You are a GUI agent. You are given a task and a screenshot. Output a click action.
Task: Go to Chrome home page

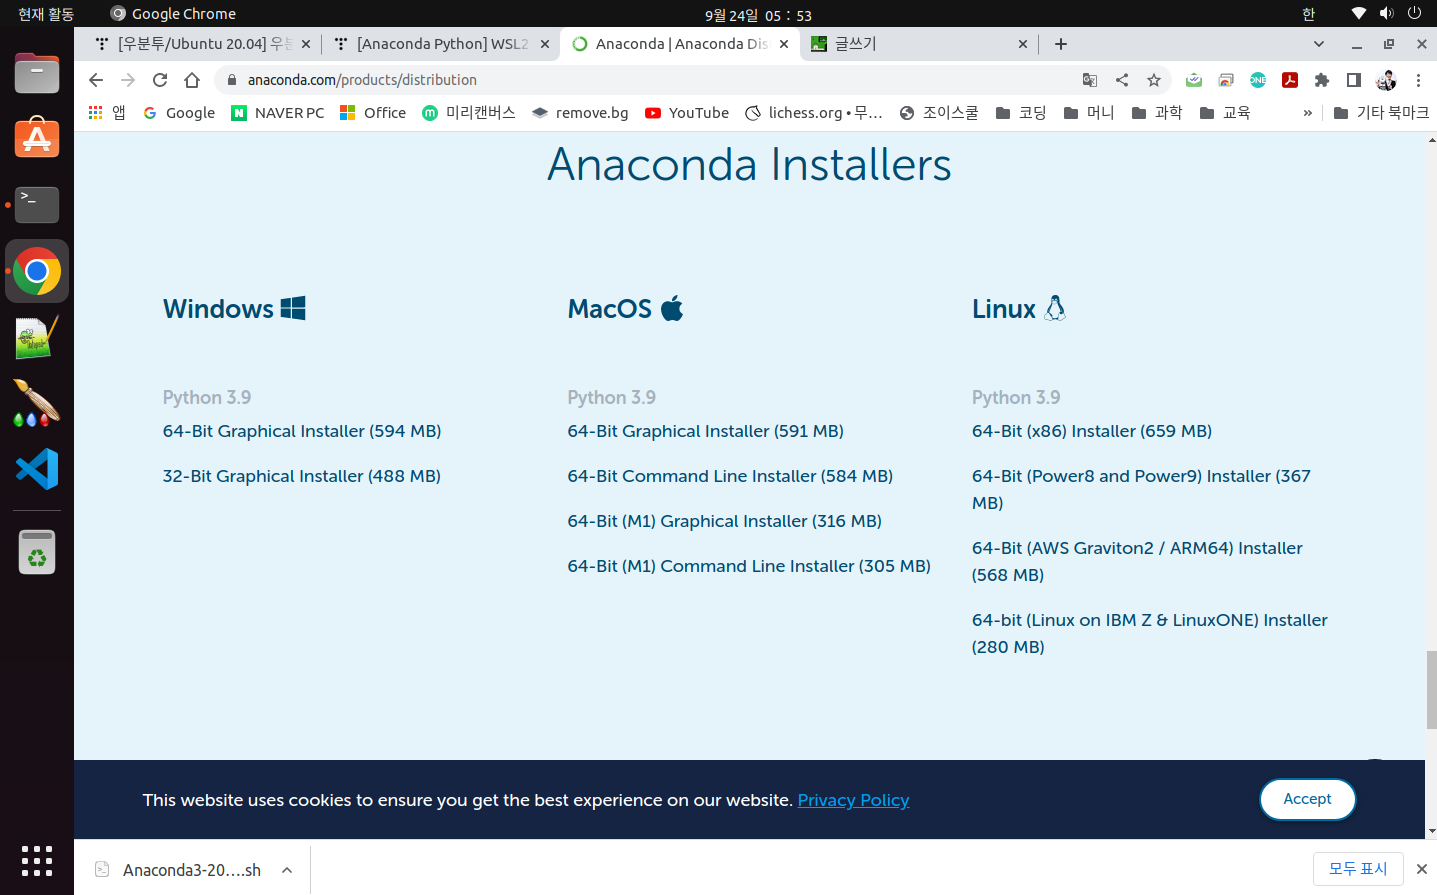(x=192, y=80)
